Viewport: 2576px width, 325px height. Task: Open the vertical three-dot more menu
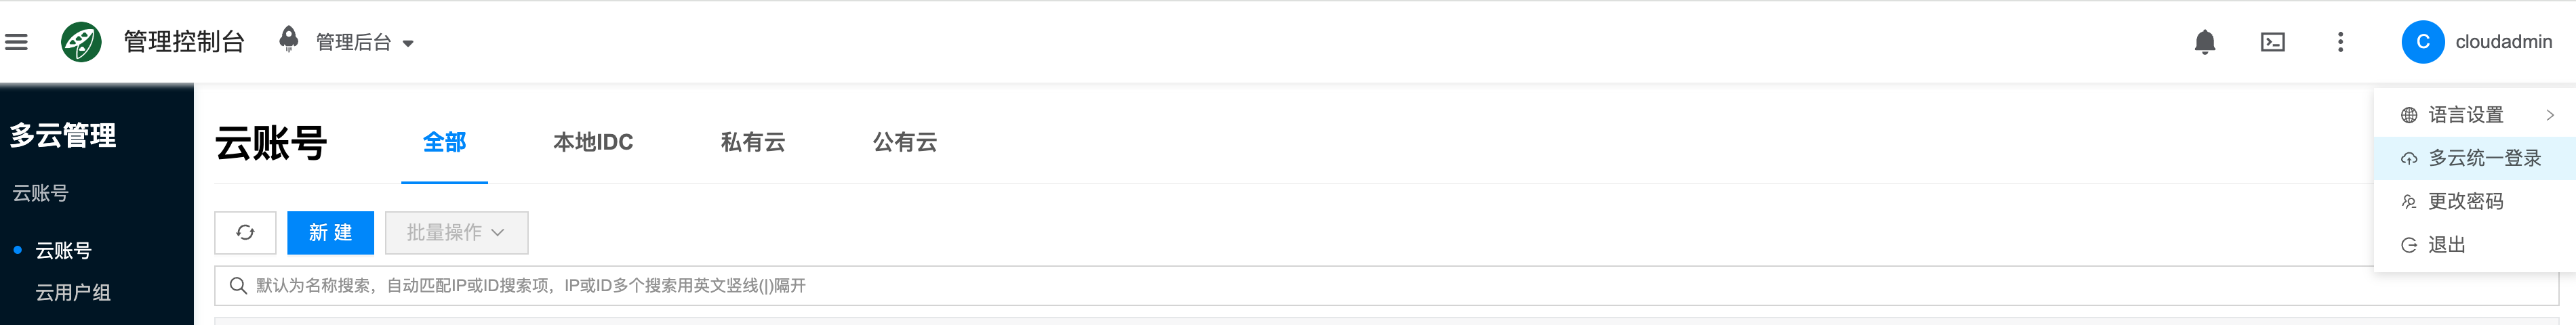(2340, 42)
